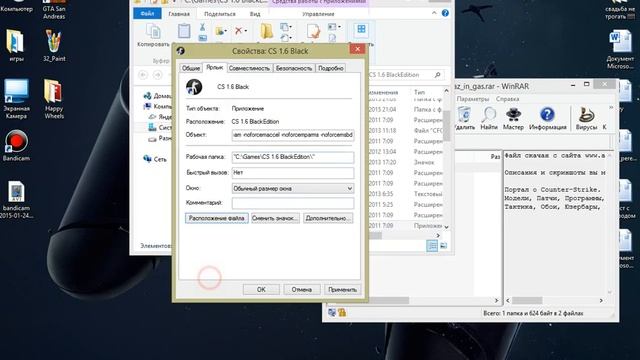Click the empty Комментарий field
Viewport: 640px width, 360px height.
pos(293,203)
